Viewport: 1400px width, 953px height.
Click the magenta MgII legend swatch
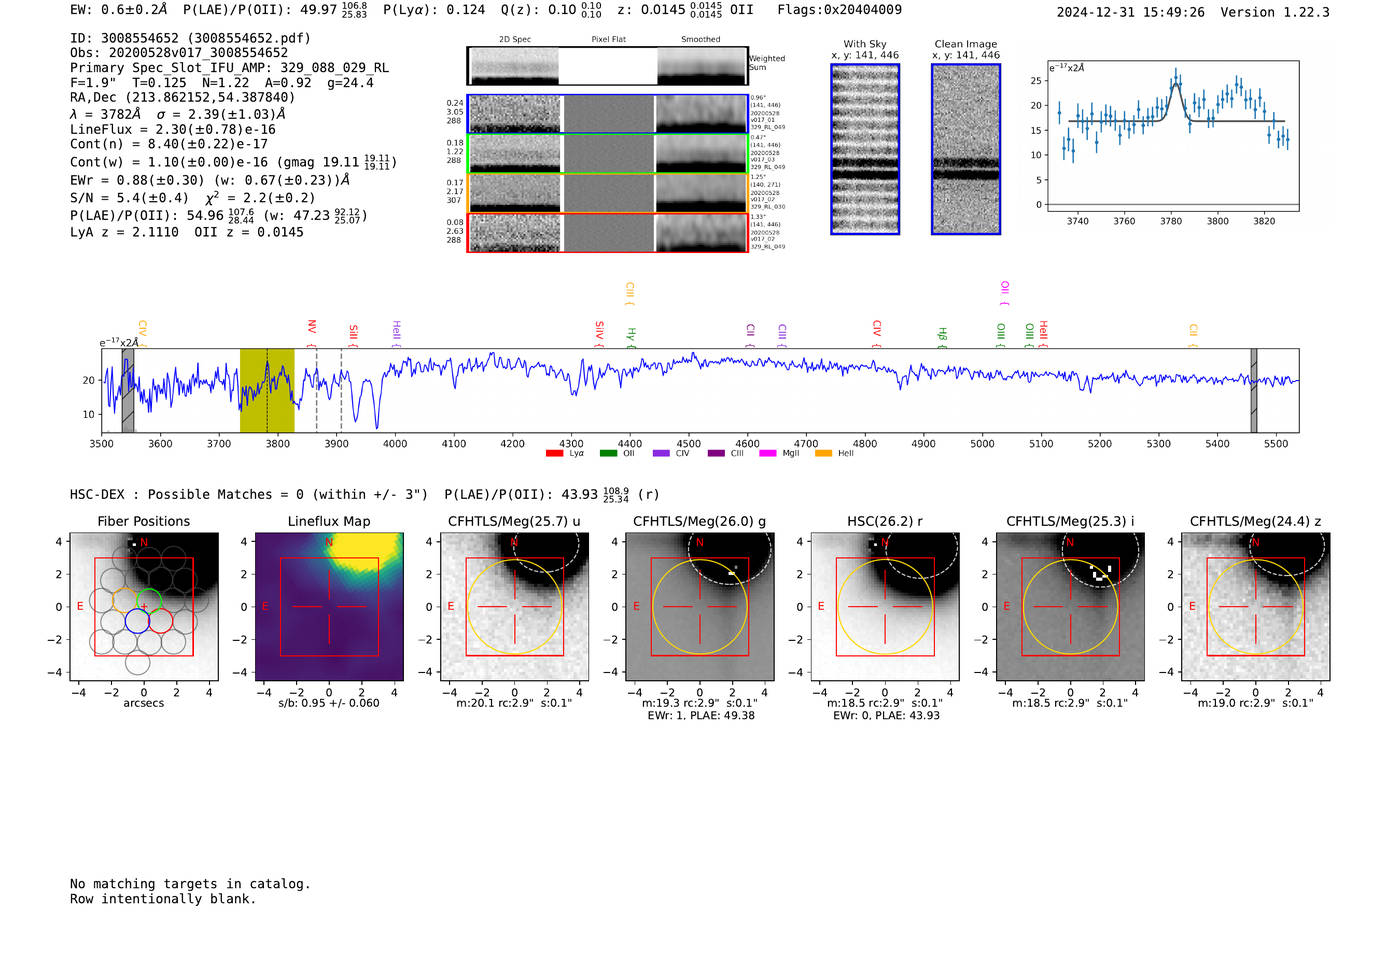pos(768,454)
